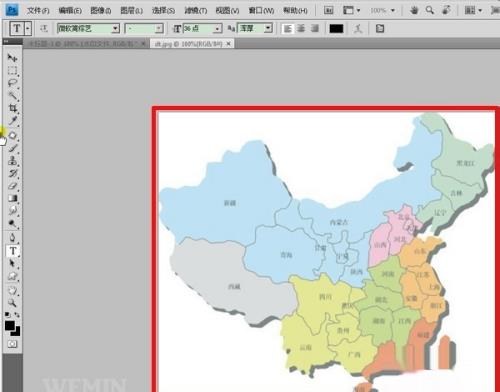Reset default foreground and background colors
Image resolution: width=500 pixels, height=392 pixels.
8,314
